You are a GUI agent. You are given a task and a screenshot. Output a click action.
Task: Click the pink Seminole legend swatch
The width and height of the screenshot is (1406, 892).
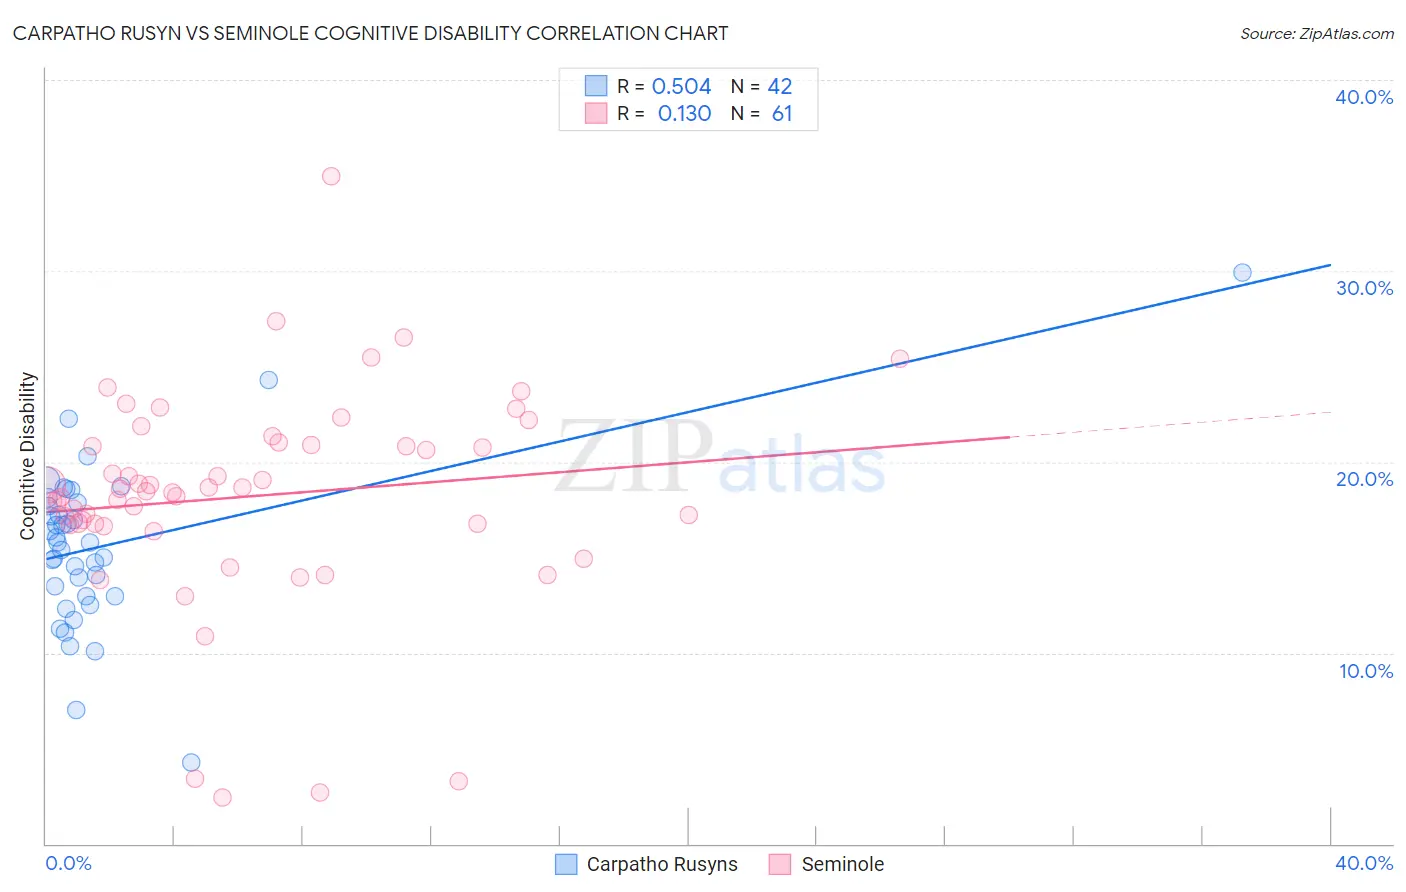tap(780, 864)
